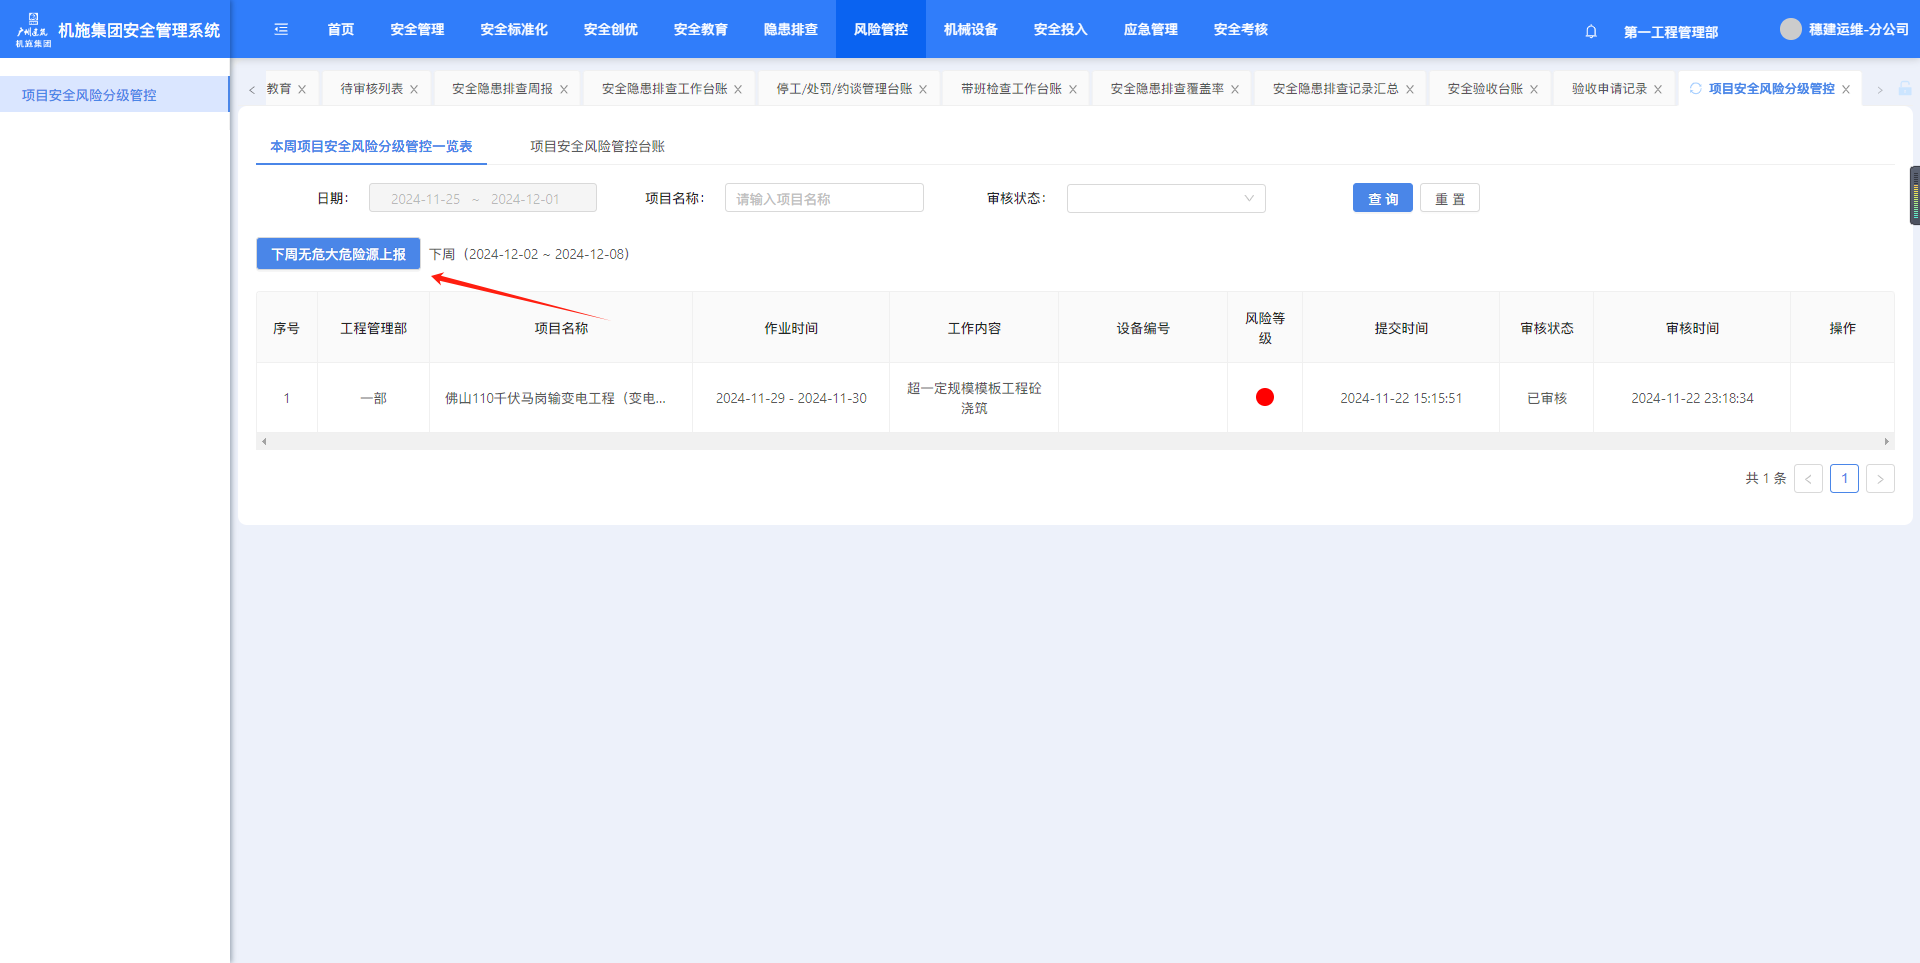Click the refresh icon on active tab
This screenshot has width=1920, height=963.
(x=1695, y=89)
